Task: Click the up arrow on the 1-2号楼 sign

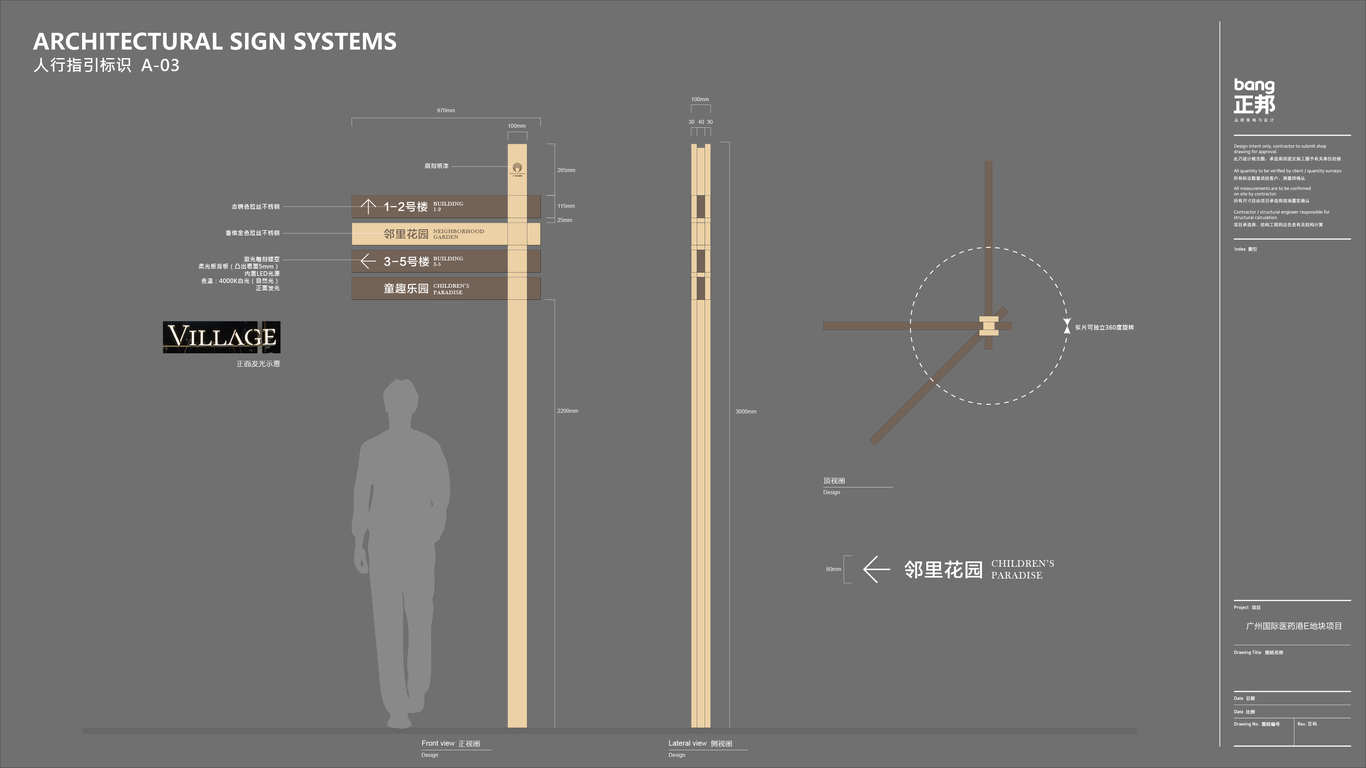Action: click(x=368, y=207)
